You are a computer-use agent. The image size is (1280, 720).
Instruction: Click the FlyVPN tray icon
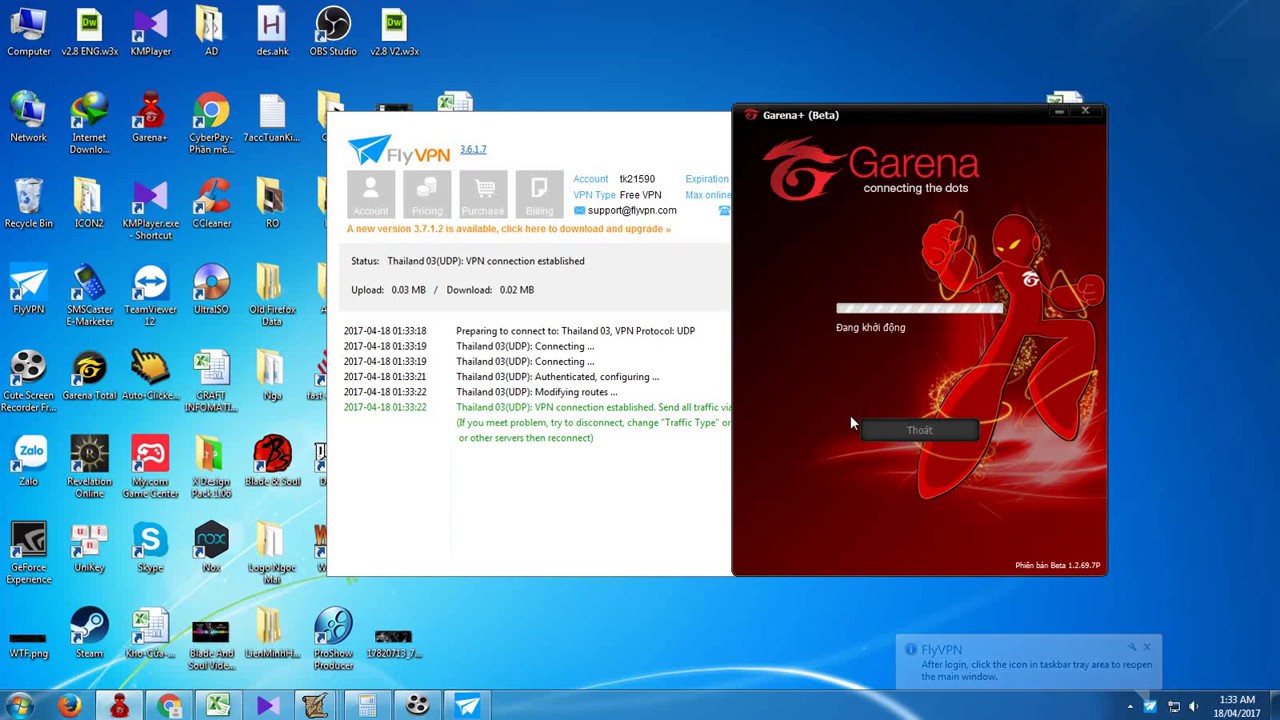(x=1150, y=707)
